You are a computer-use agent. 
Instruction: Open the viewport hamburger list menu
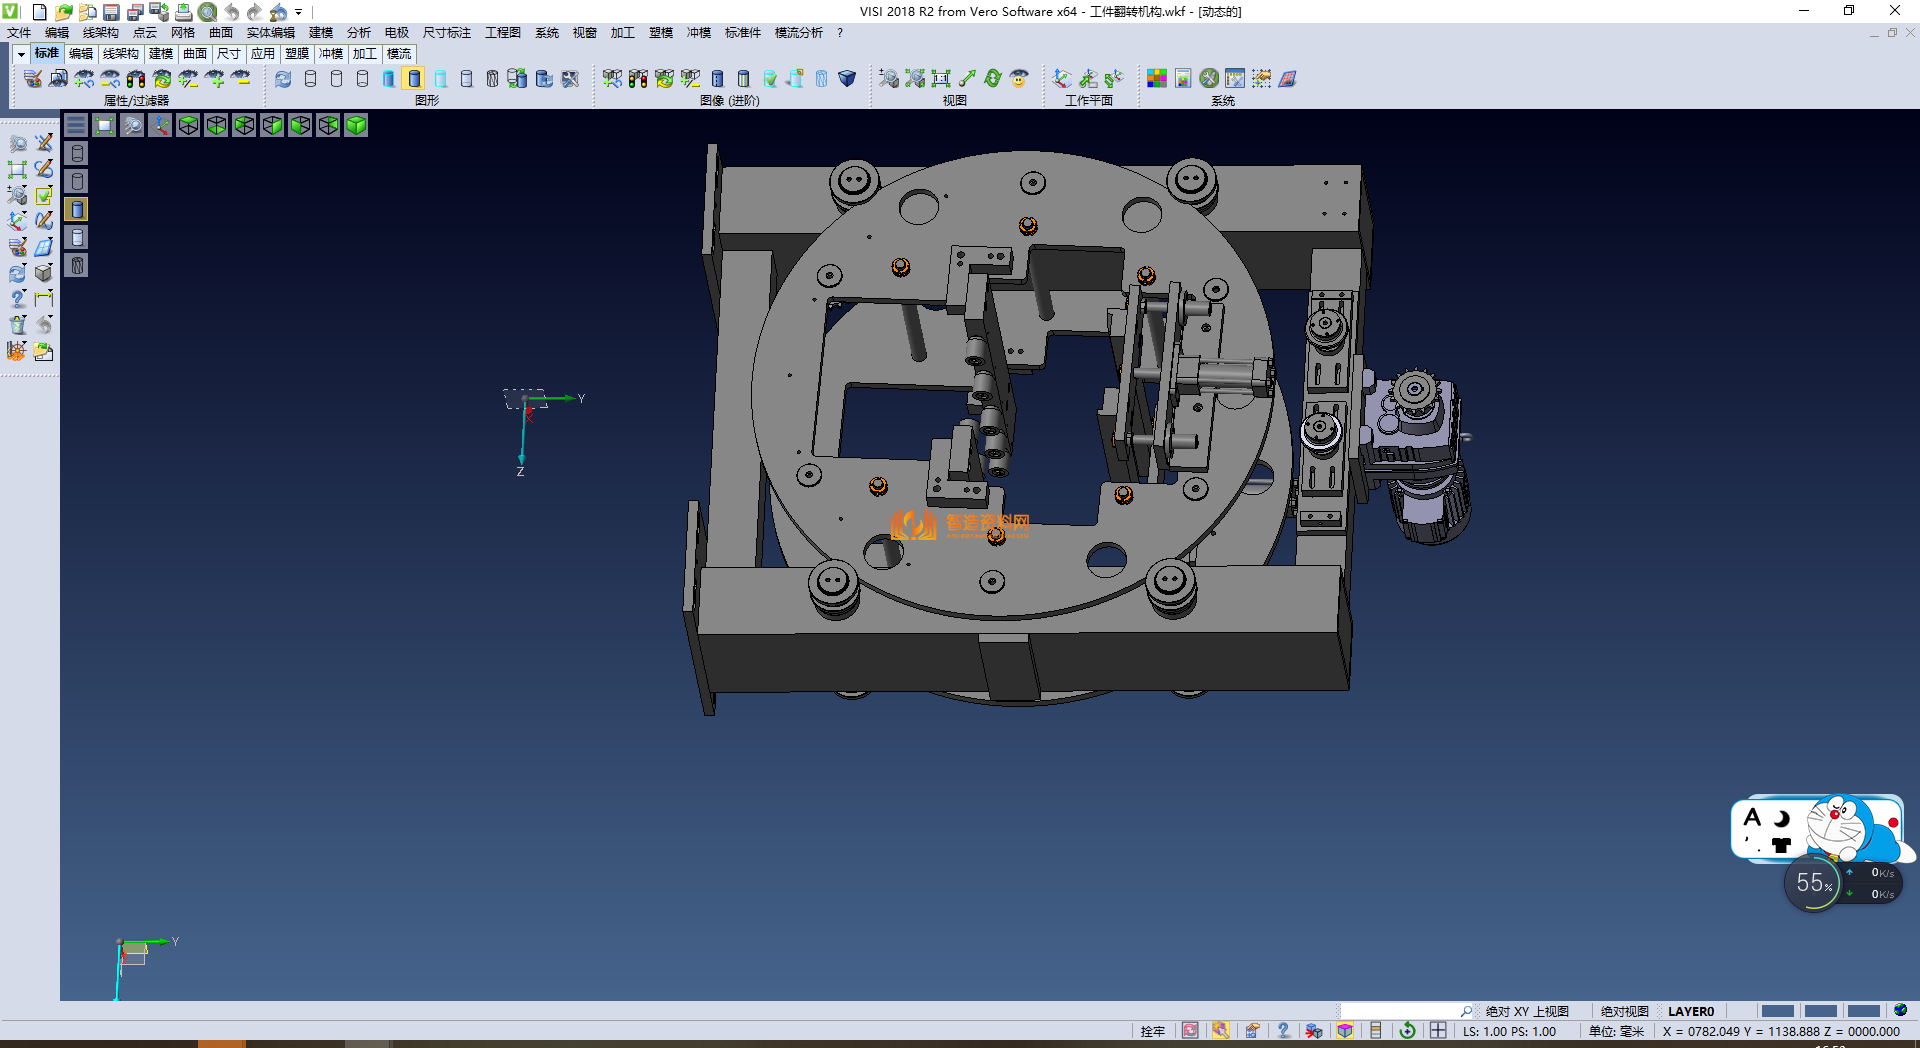(76, 125)
